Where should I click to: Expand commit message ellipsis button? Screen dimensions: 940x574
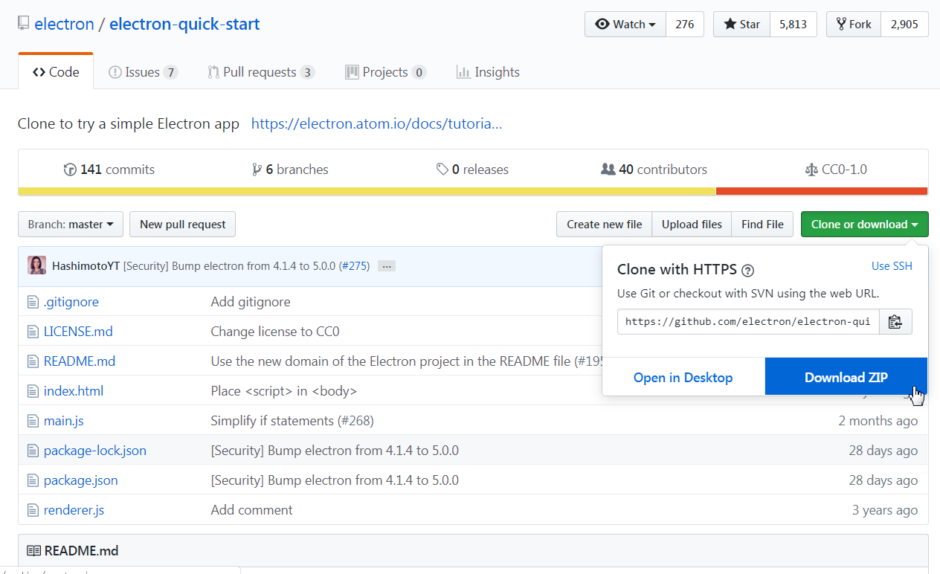(x=386, y=266)
